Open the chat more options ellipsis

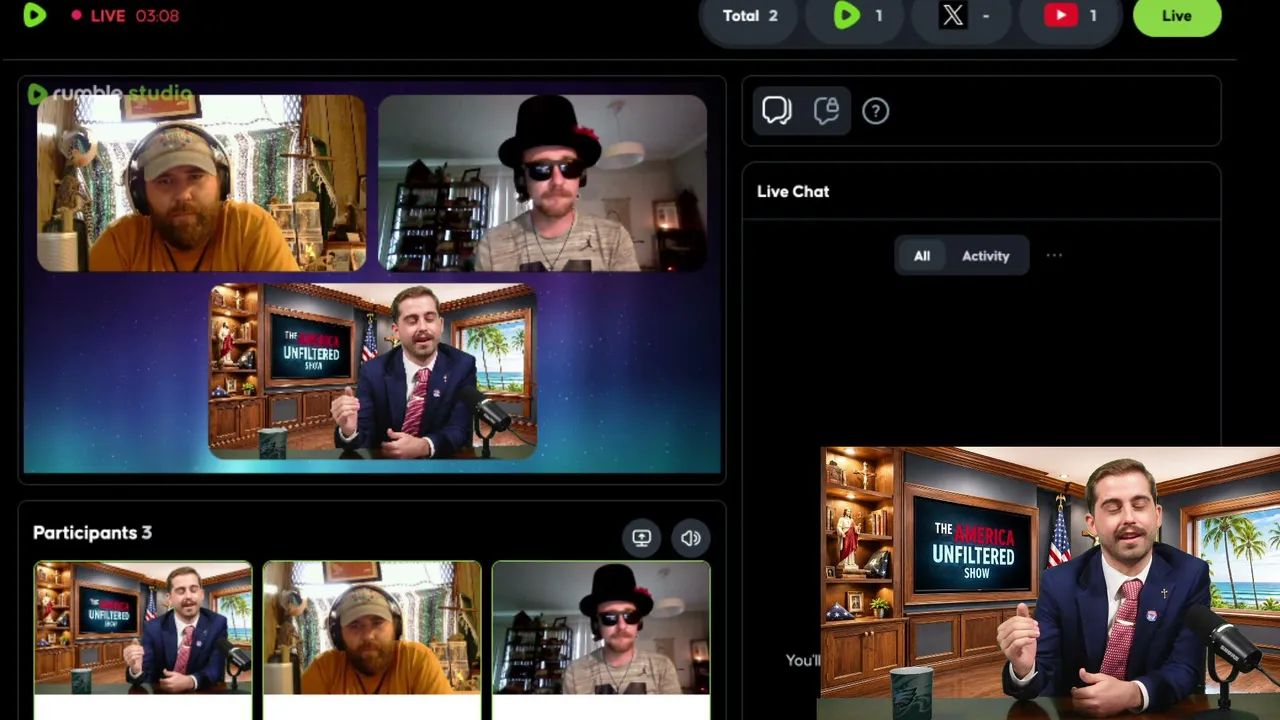pyautogui.click(x=1054, y=256)
